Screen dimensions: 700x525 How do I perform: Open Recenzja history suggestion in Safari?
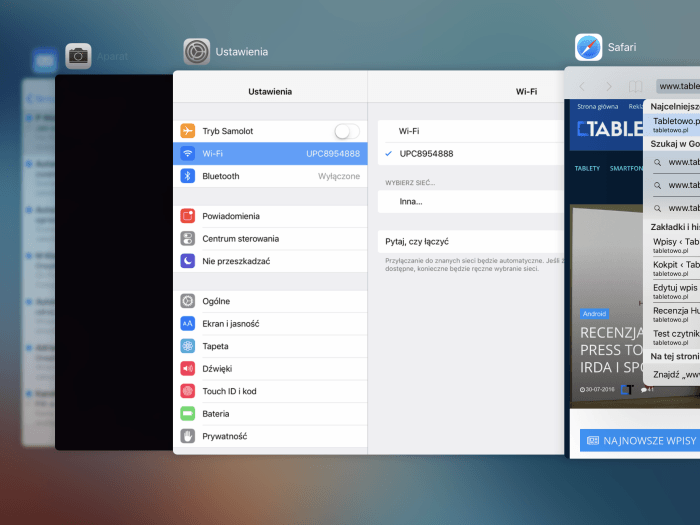pos(671,314)
